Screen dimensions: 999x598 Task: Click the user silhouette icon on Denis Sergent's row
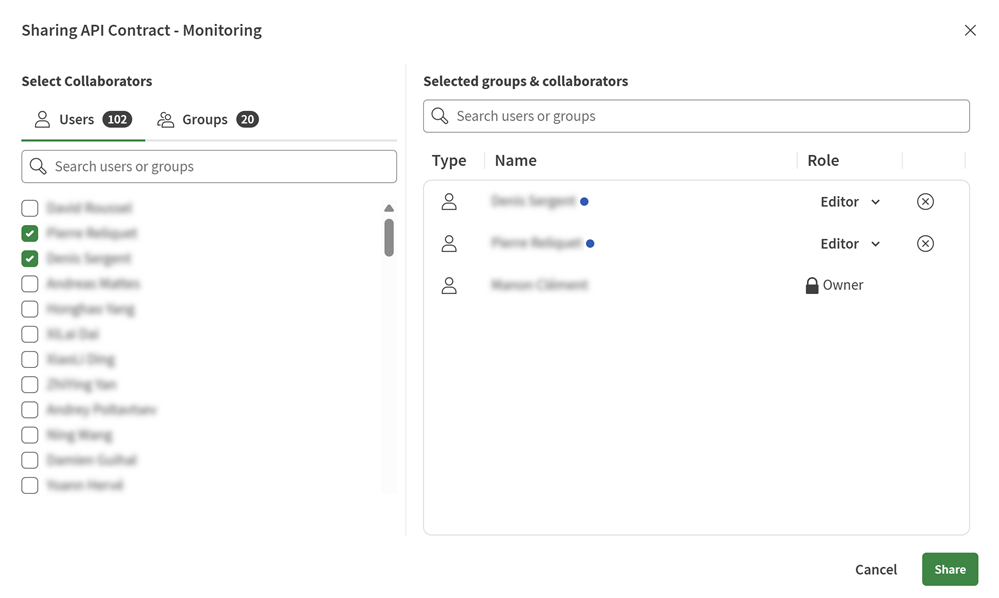click(449, 201)
